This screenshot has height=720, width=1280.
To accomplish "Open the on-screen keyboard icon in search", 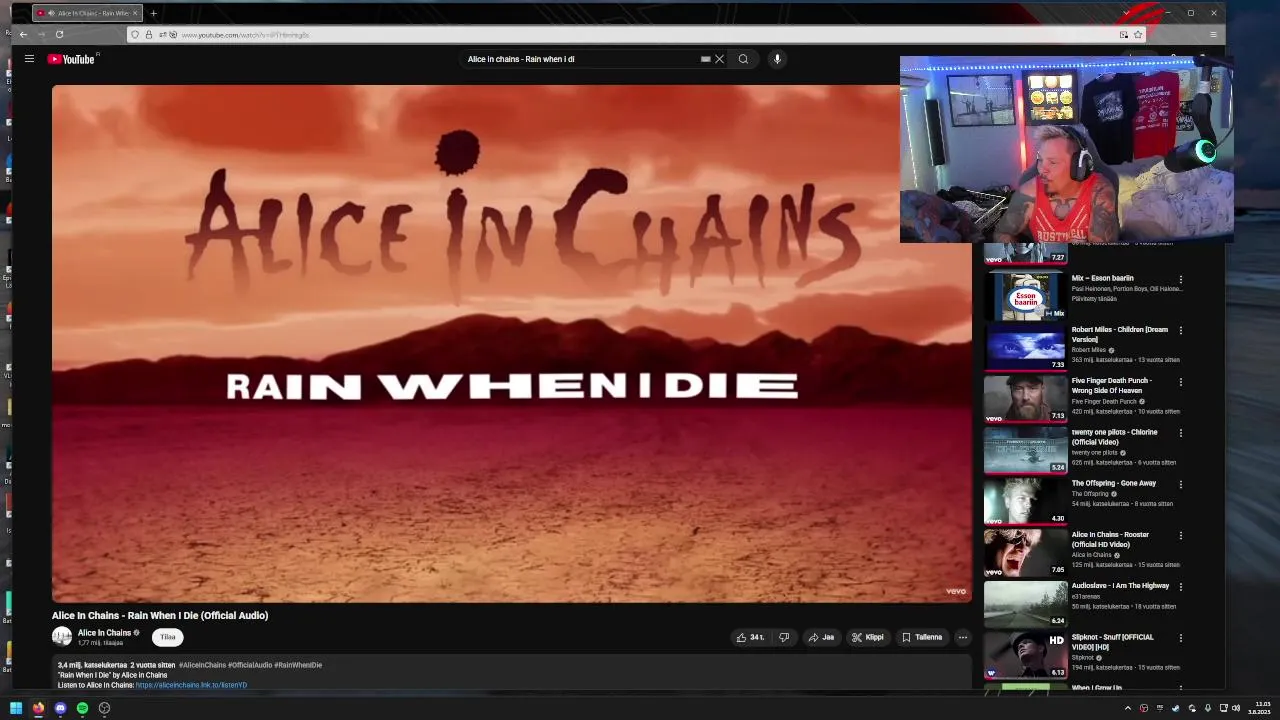I will [705, 59].
